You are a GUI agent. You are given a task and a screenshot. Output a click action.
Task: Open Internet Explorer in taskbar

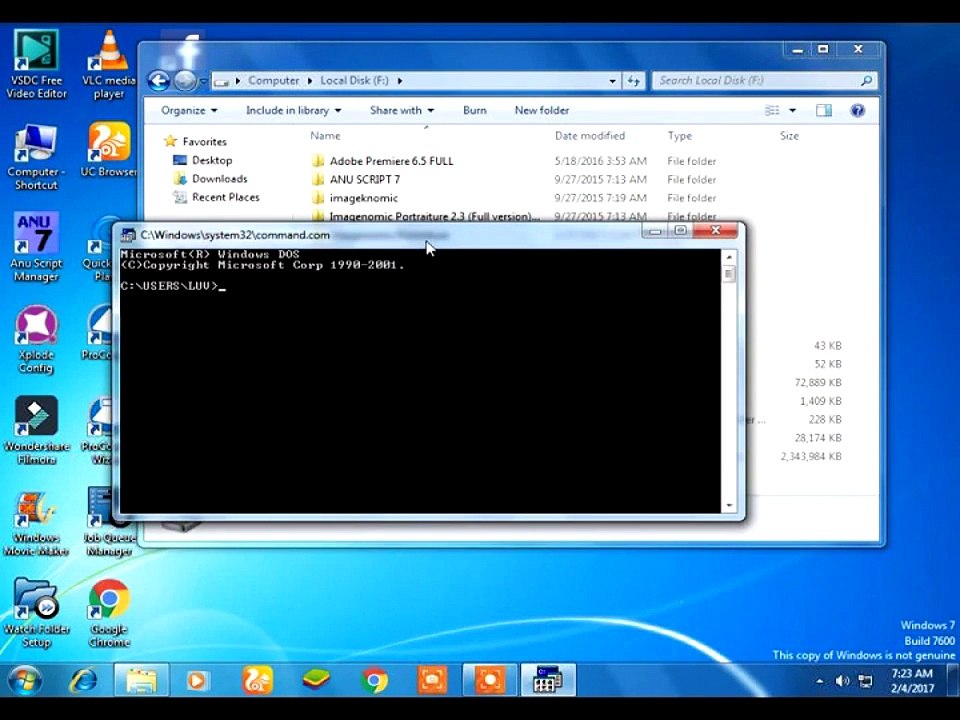[83, 680]
